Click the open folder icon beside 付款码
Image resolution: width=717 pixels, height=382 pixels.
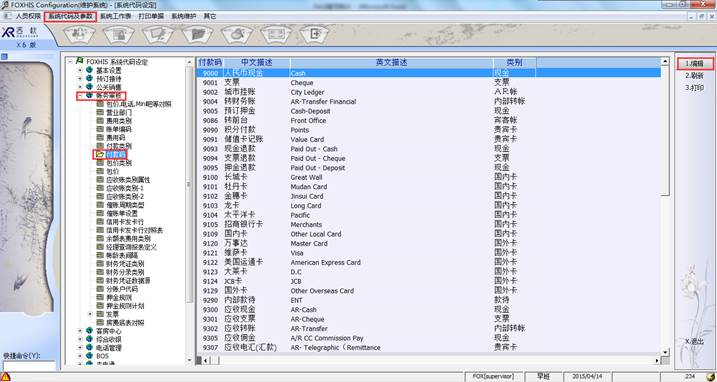(100, 155)
